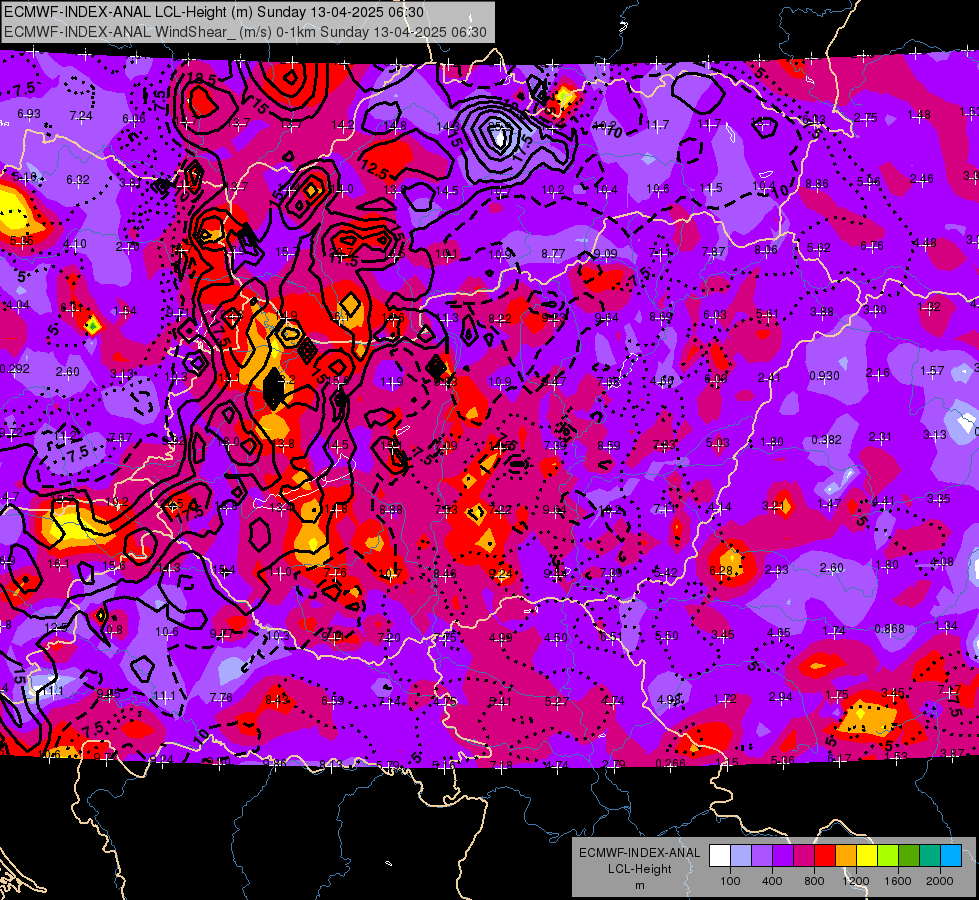Click the 3.30 wind shear value
This screenshot has width=979, height=900.
click(x=875, y=310)
